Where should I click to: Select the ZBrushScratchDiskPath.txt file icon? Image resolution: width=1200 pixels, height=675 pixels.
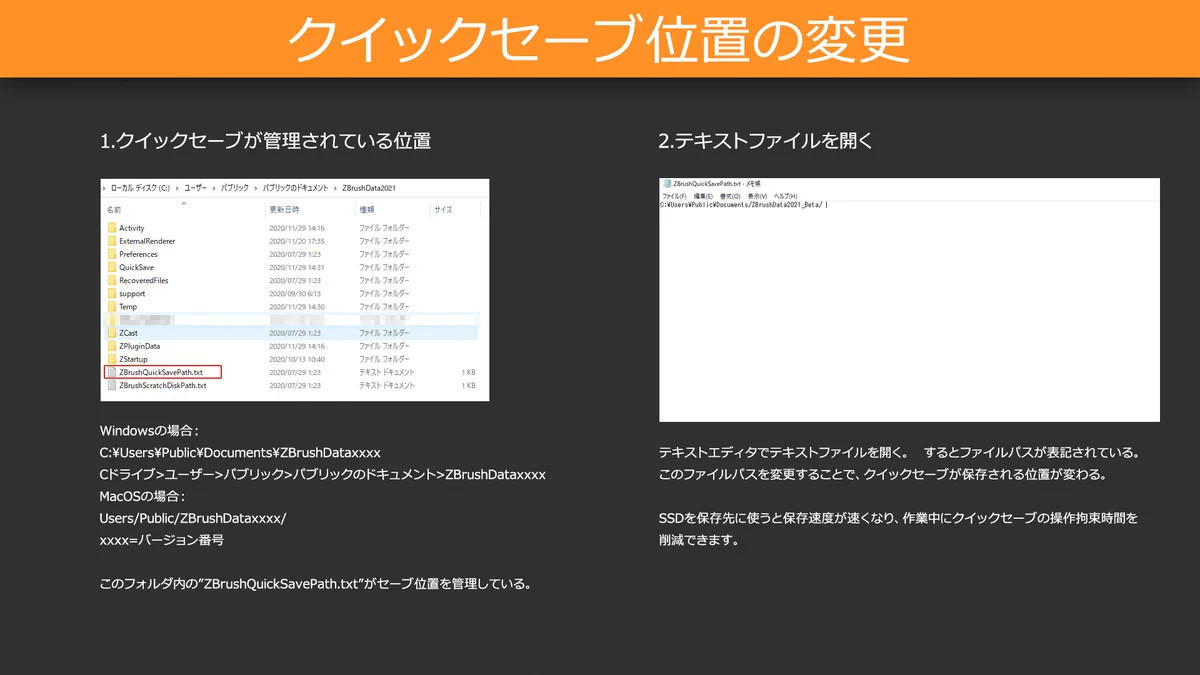click(111, 385)
